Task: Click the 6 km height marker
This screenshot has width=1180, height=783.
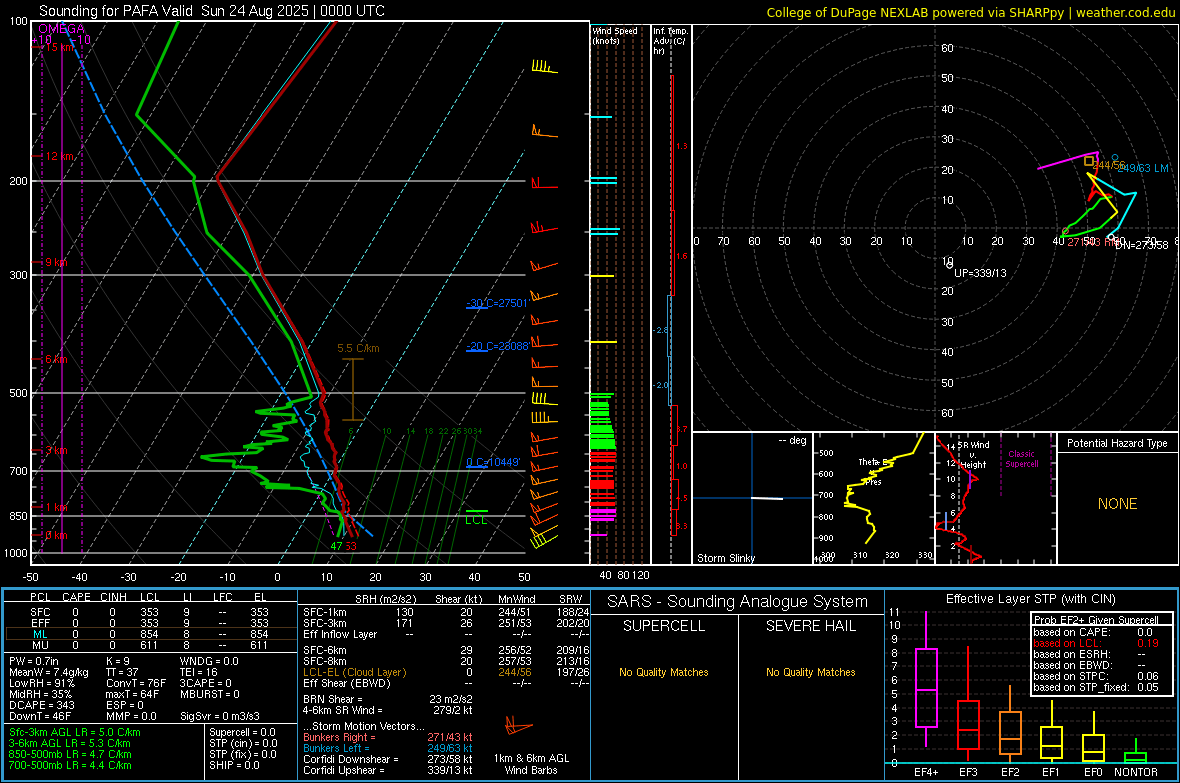Action: pos(56,360)
